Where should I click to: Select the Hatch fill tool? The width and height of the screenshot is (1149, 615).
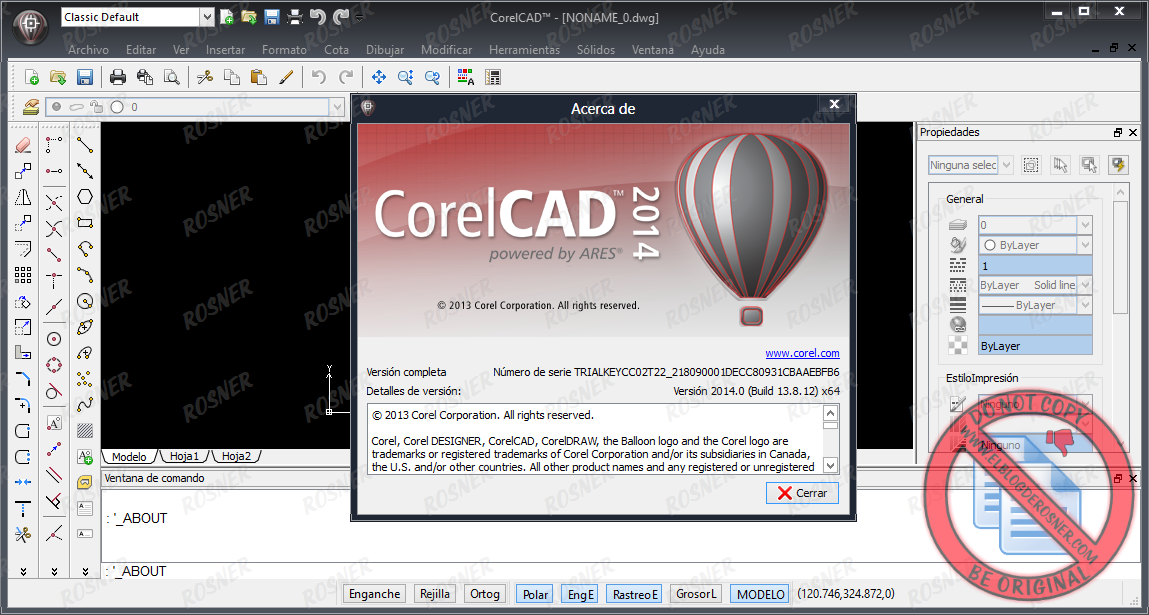pyautogui.click(x=85, y=431)
